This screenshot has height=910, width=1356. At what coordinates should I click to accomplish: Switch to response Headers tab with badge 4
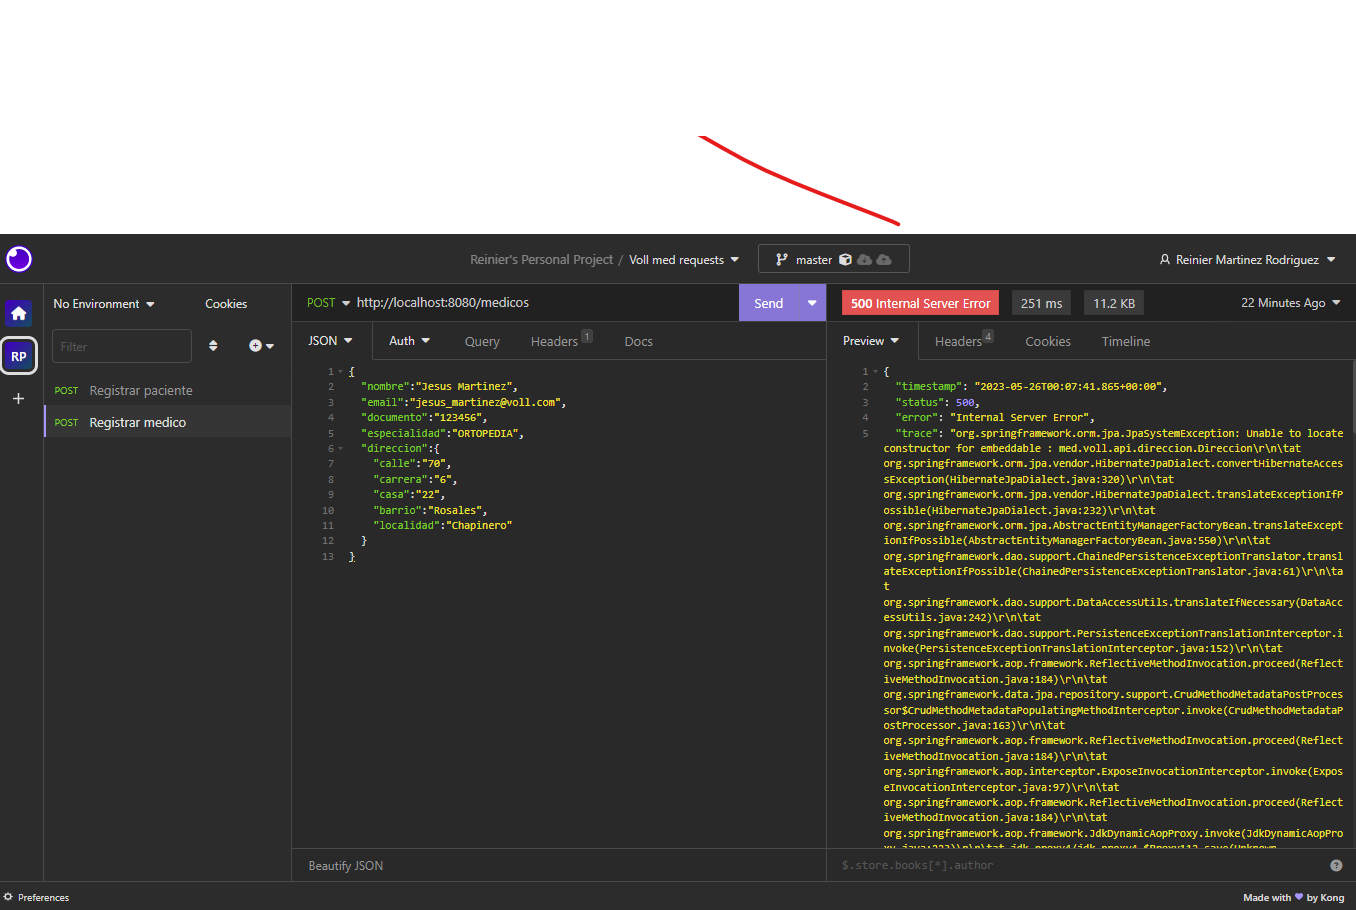pos(964,341)
